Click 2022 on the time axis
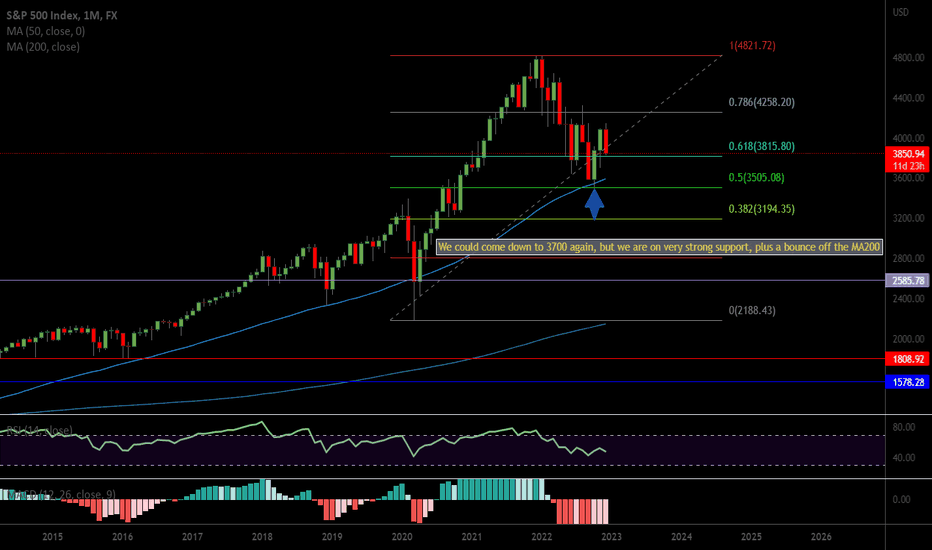Screen dimensions: 932x550 pos(541,537)
